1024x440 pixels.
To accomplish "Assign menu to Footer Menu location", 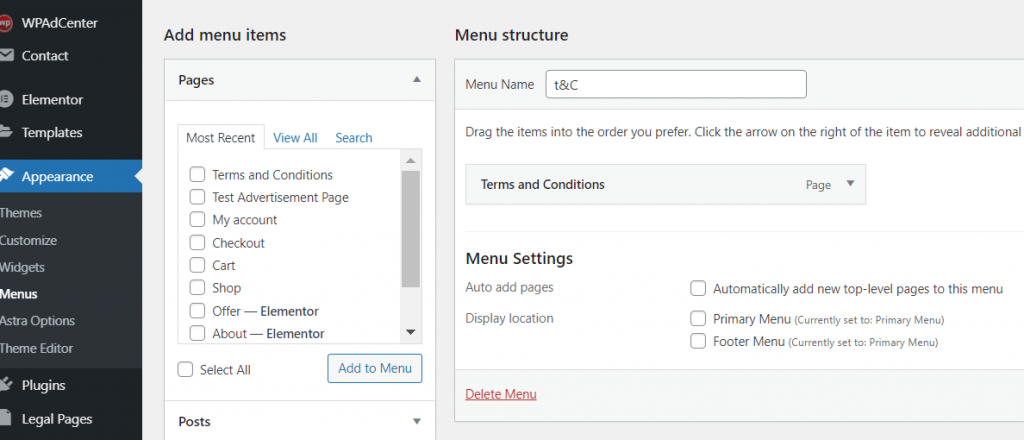I will coord(698,341).
